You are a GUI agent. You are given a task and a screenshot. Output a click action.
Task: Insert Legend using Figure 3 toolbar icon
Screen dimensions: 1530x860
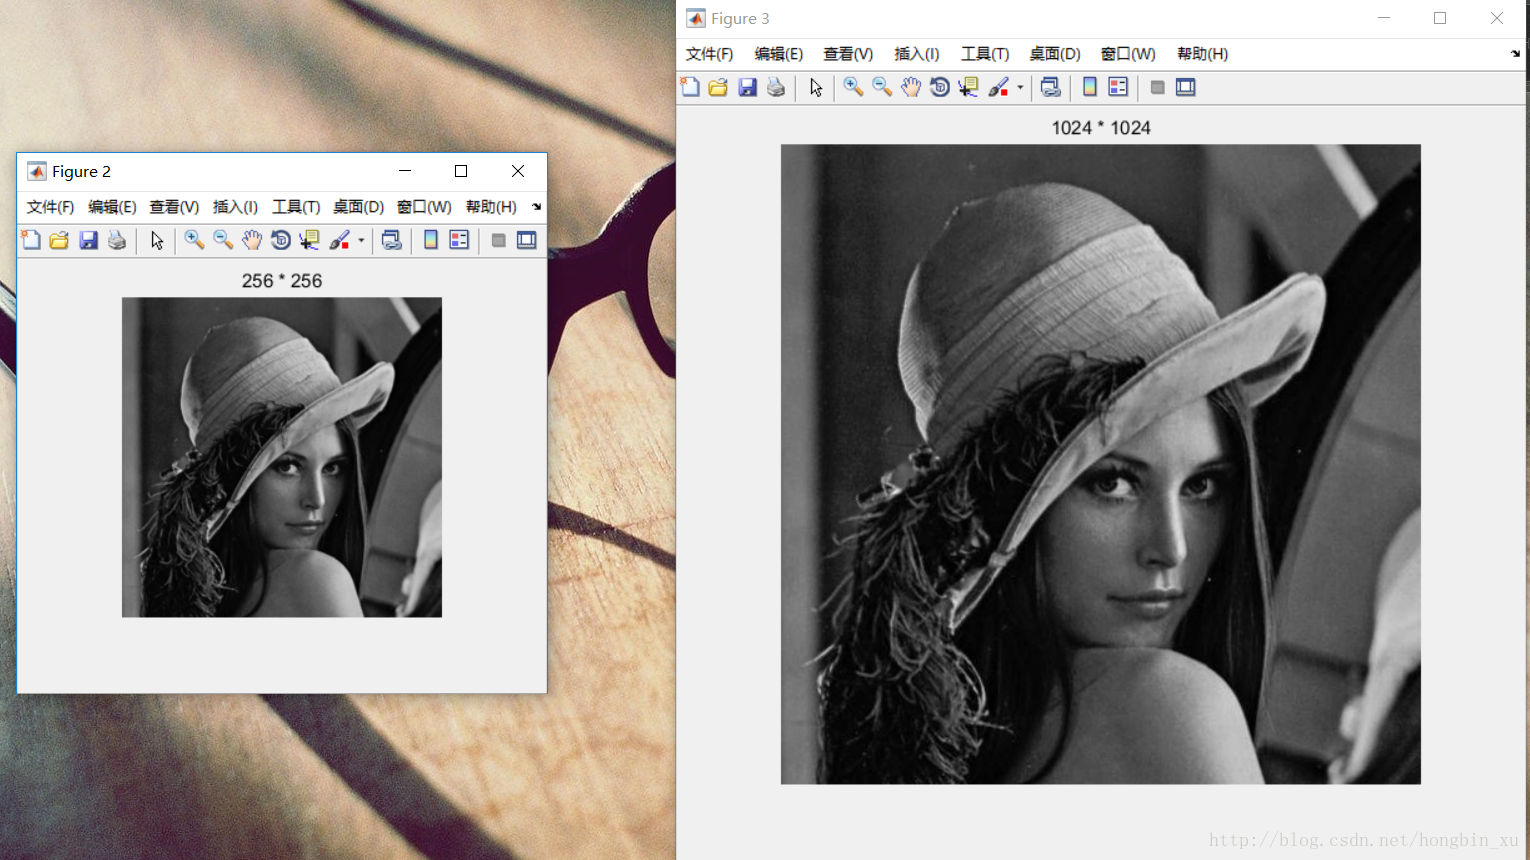coord(1118,88)
